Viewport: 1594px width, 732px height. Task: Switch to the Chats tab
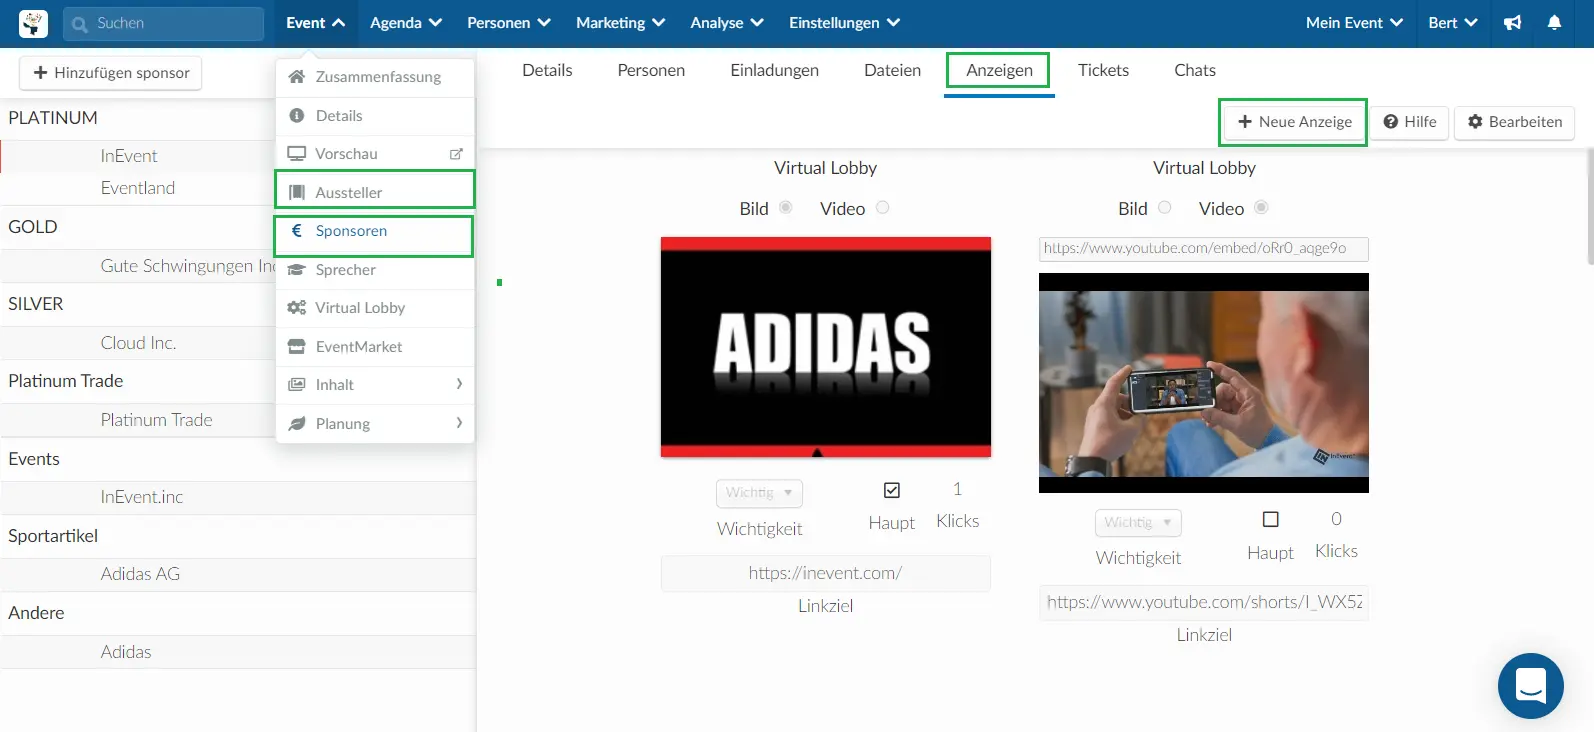pos(1194,70)
